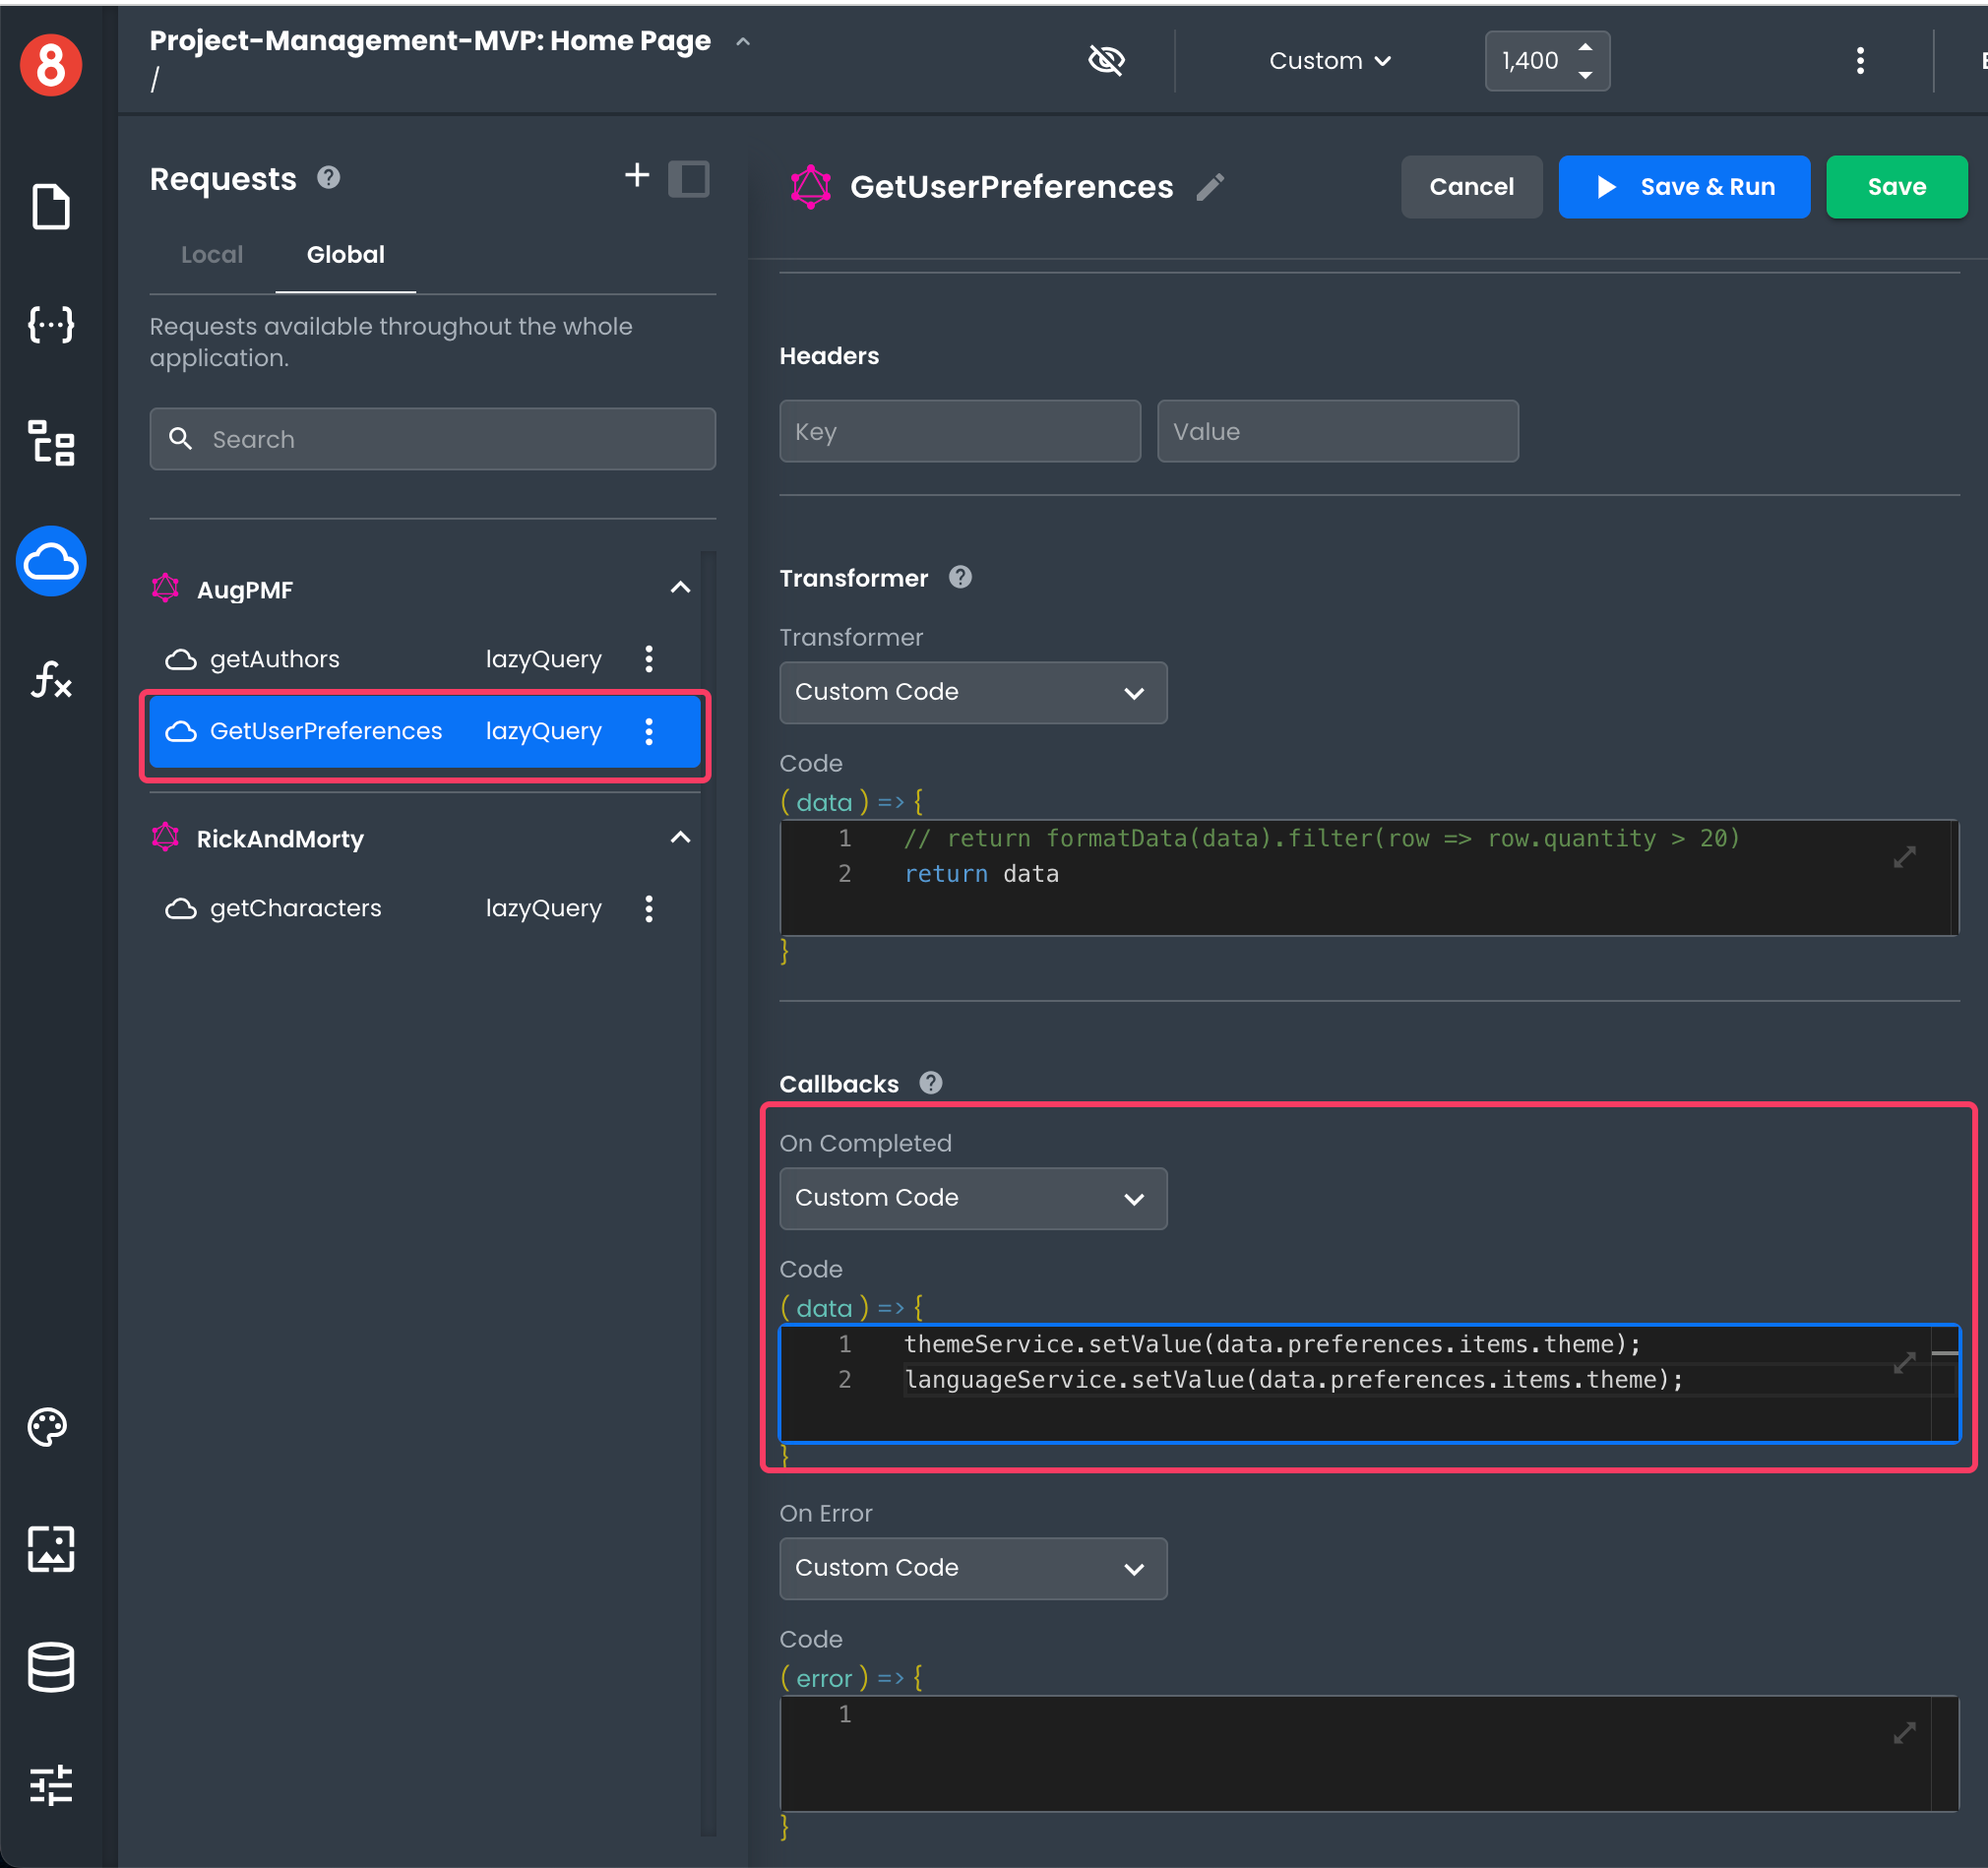Viewport: 1988px width, 1868px height.
Task: Switch to the Local requests tab
Action: (x=212, y=255)
